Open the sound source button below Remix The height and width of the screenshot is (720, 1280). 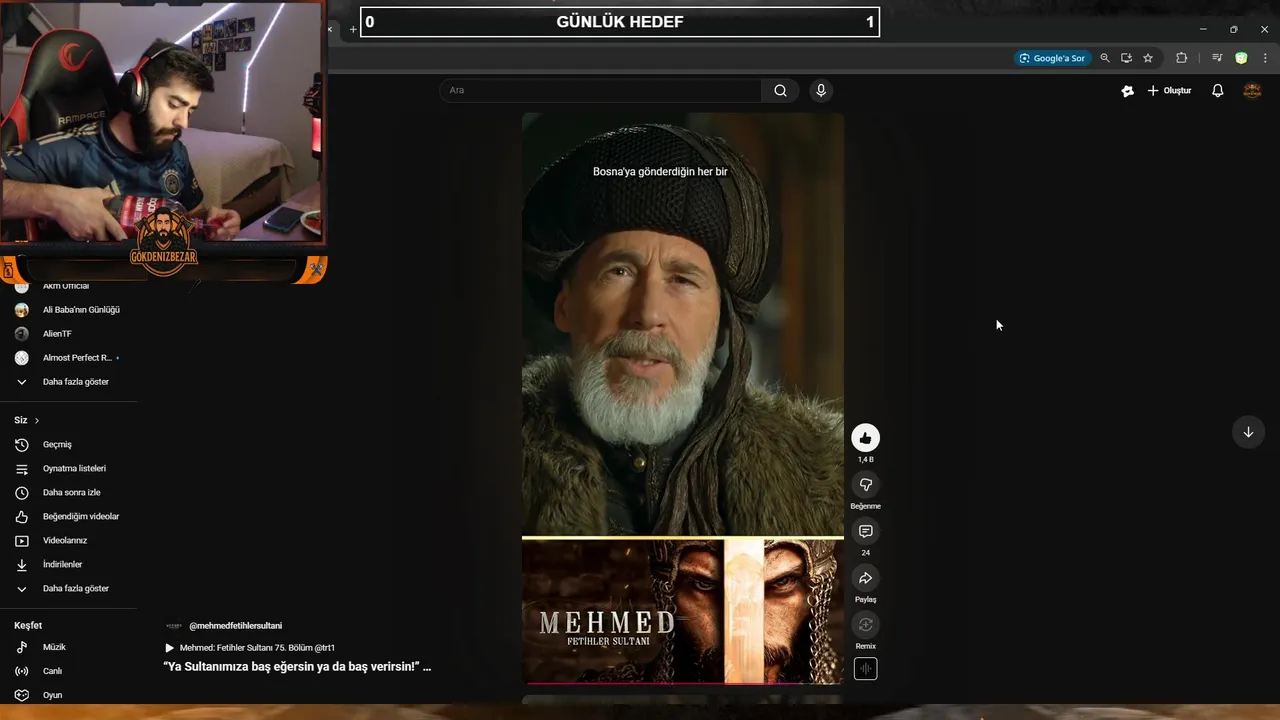coord(865,669)
